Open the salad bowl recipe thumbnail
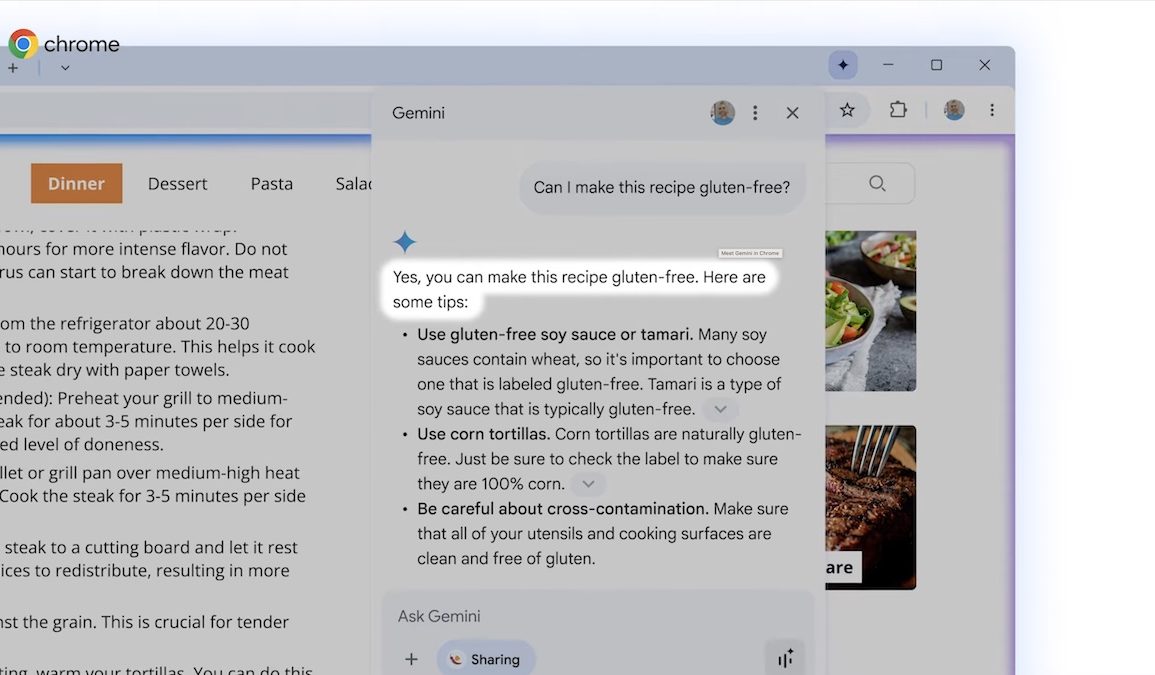 tap(870, 310)
